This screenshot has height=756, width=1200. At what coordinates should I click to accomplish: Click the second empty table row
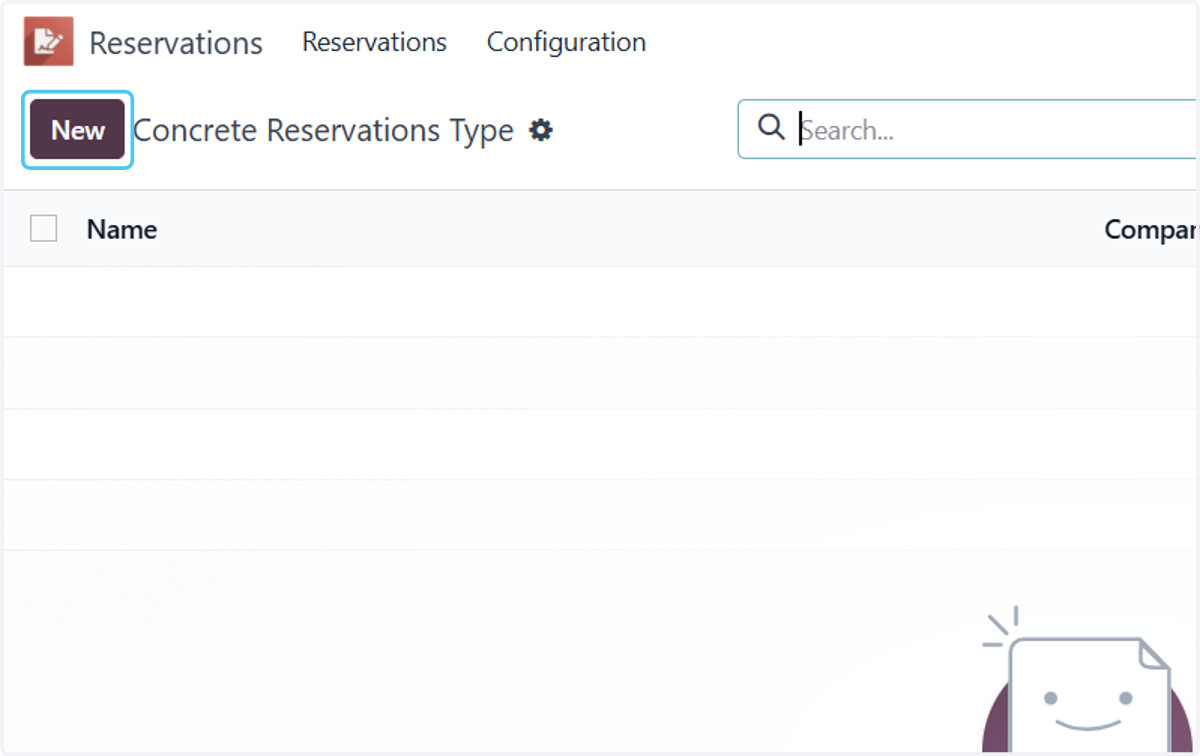point(600,373)
